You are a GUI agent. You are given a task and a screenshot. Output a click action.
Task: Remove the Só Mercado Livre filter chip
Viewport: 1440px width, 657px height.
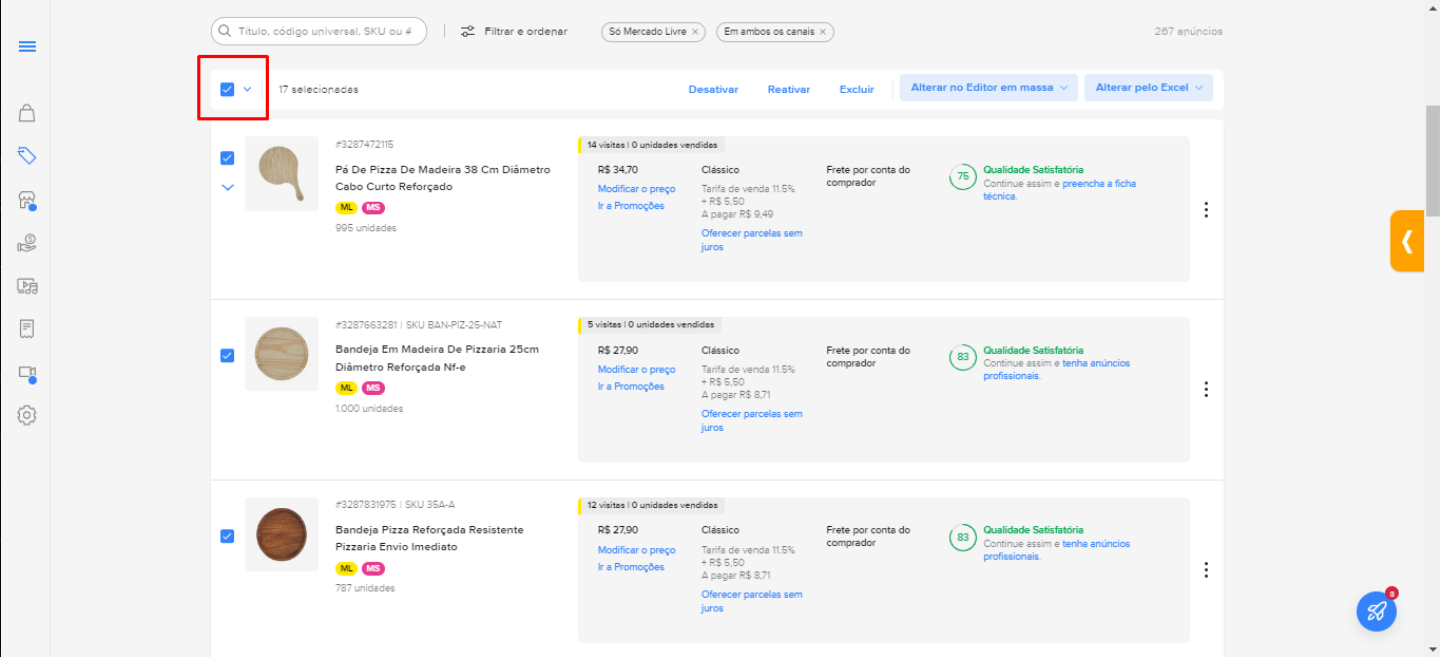(696, 31)
